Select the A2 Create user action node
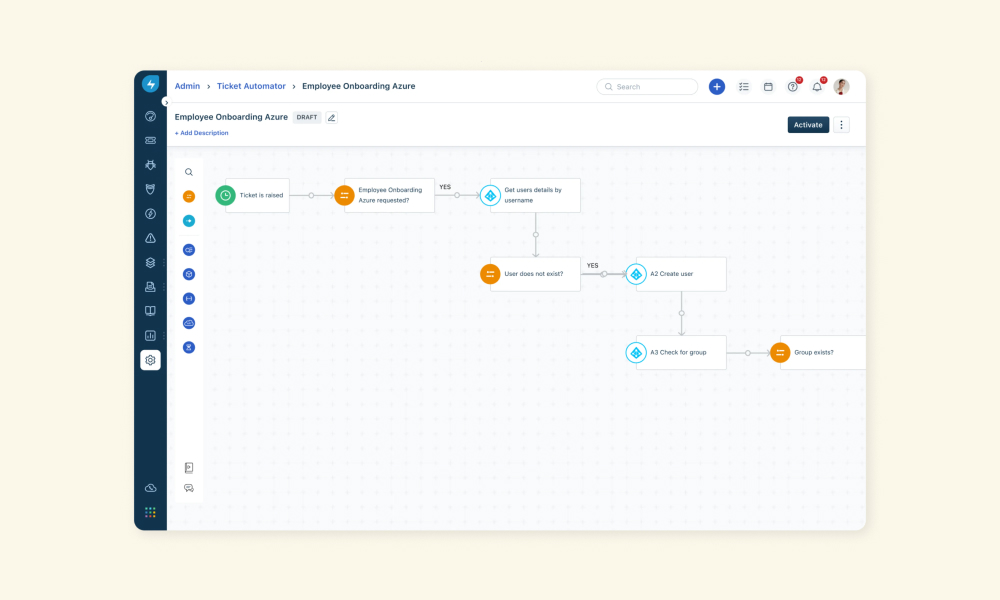Screen dimensions: 1000x600 [x=681, y=274]
